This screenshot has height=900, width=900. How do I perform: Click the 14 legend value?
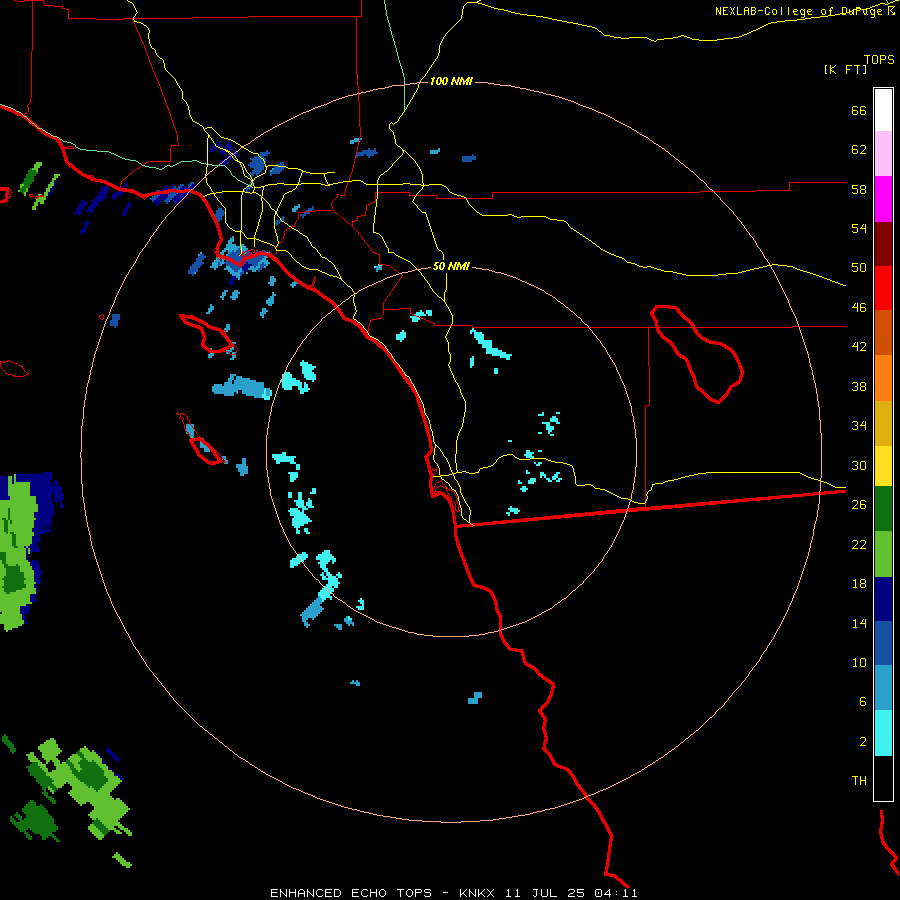(859, 623)
